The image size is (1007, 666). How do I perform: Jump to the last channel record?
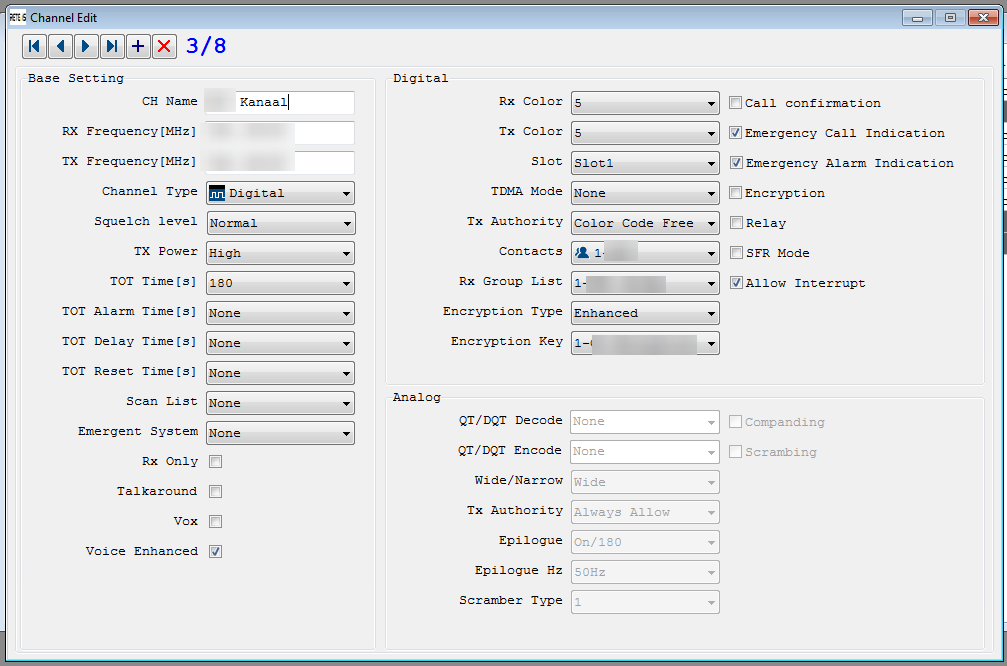(x=112, y=46)
